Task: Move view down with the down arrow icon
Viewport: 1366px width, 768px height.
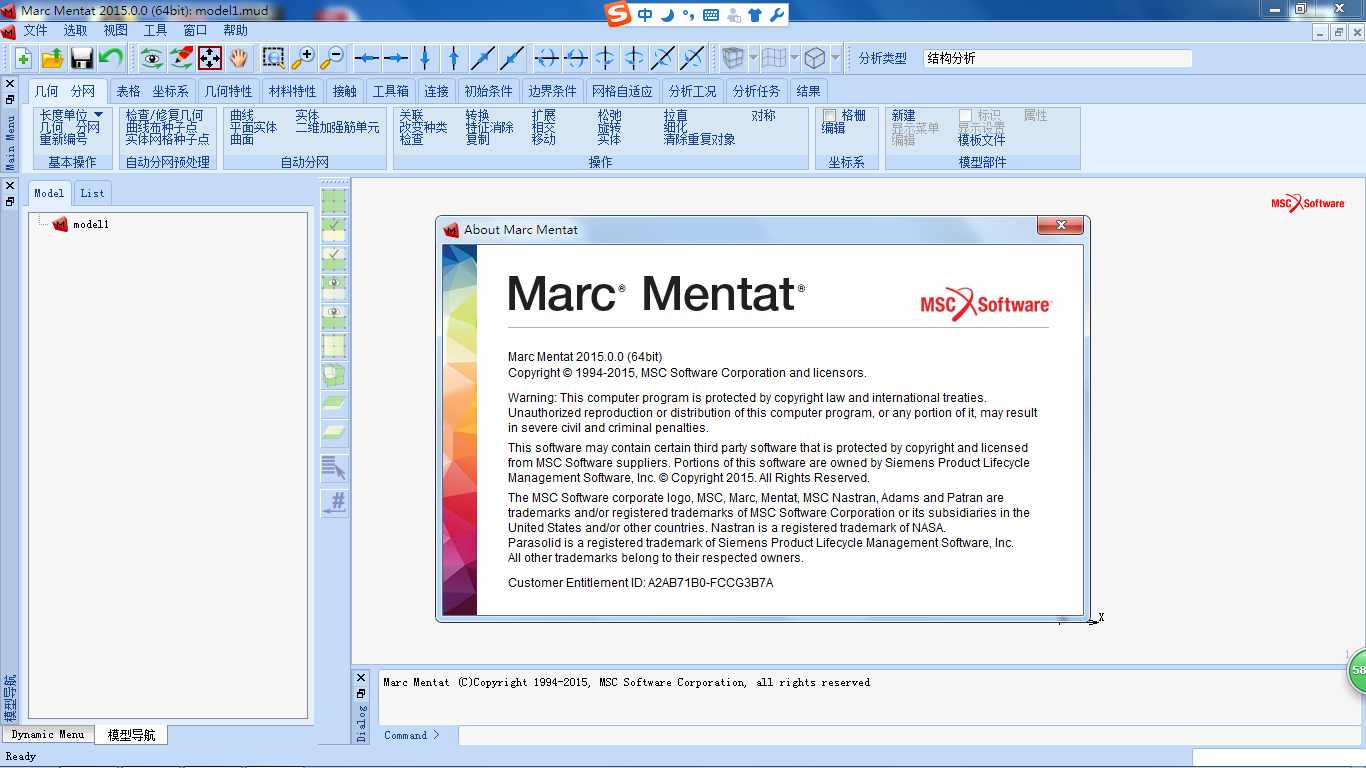Action: tap(425, 58)
